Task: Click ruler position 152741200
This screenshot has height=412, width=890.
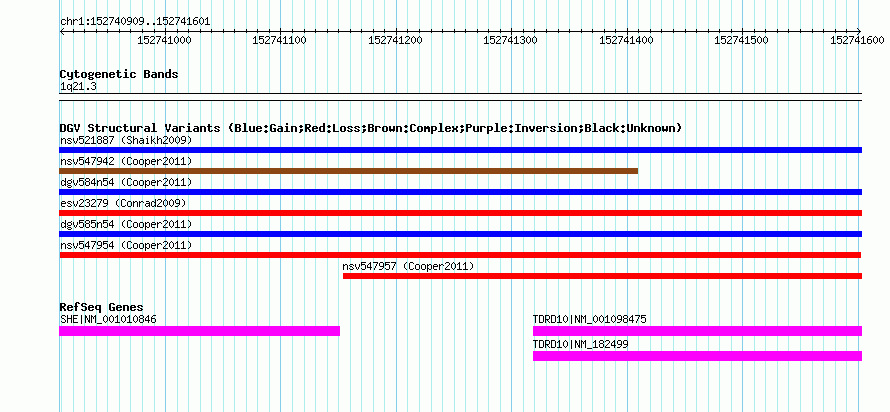Action: (396, 40)
